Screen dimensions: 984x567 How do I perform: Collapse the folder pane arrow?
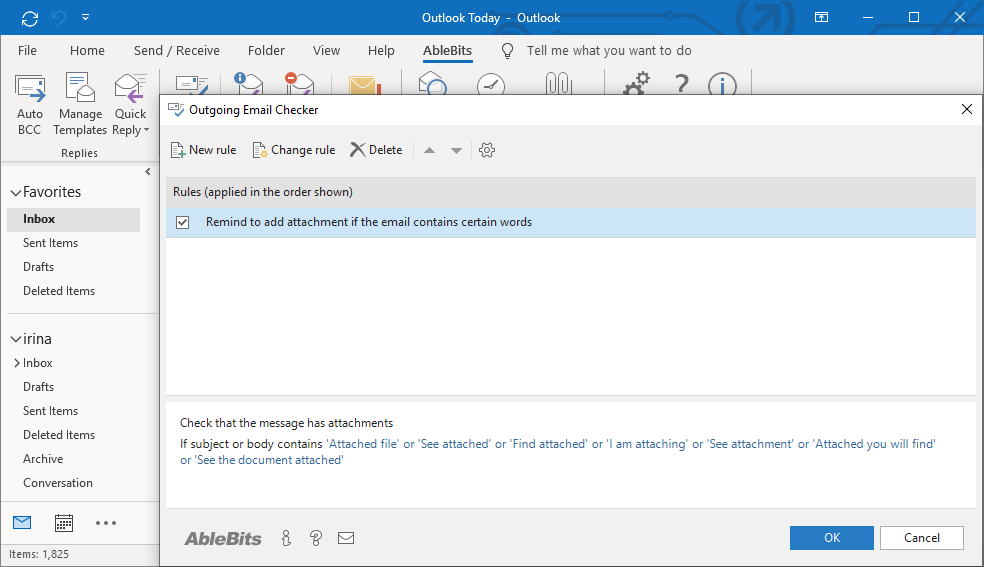[x=147, y=171]
